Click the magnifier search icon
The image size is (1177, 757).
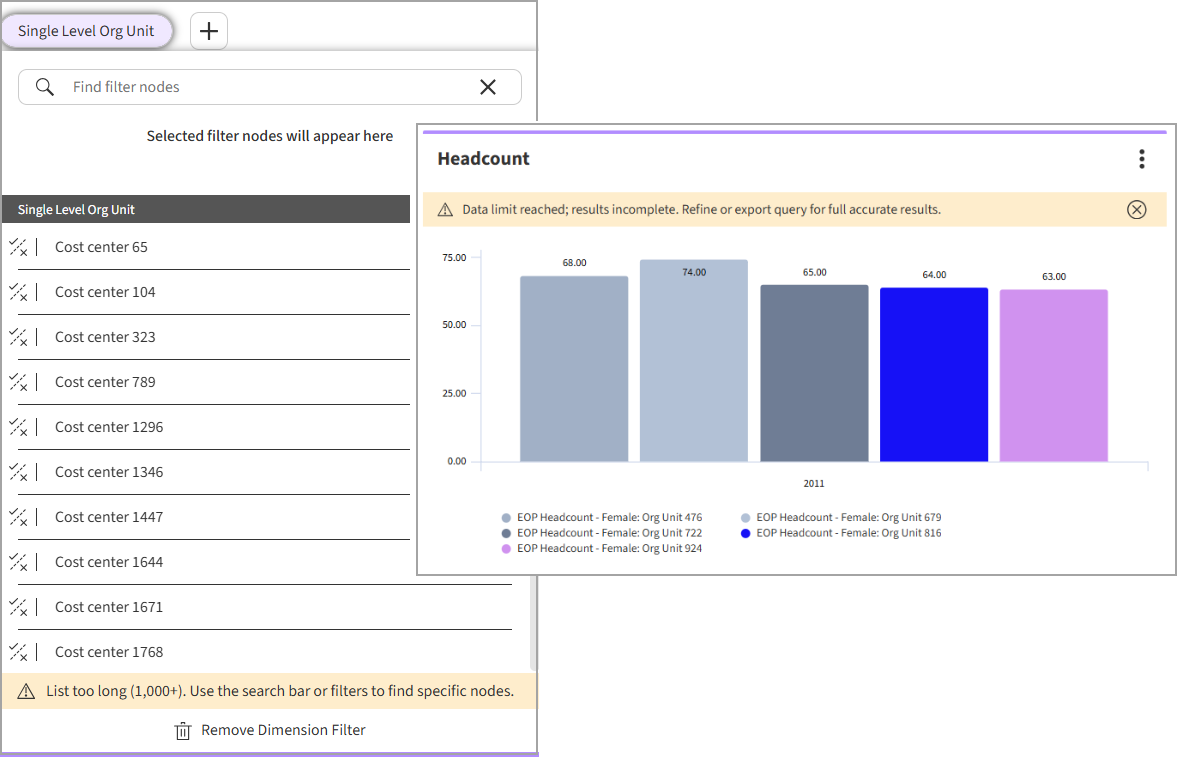coord(45,87)
